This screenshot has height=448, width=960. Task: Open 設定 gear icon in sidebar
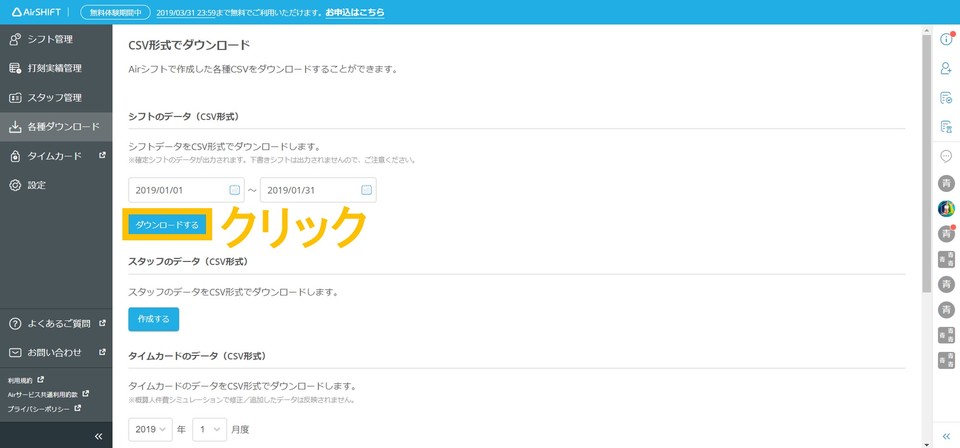point(15,185)
